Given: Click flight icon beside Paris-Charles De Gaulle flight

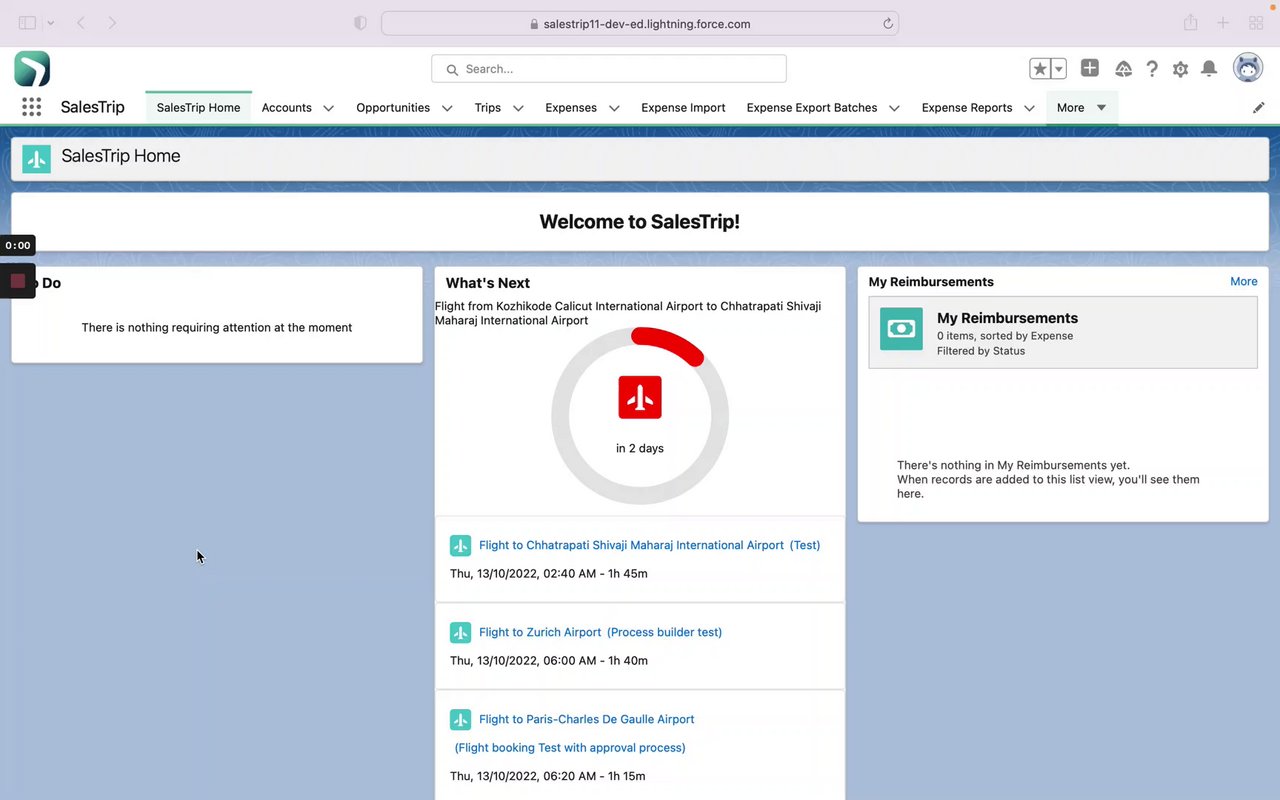Looking at the screenshot, I should point(460,719).
